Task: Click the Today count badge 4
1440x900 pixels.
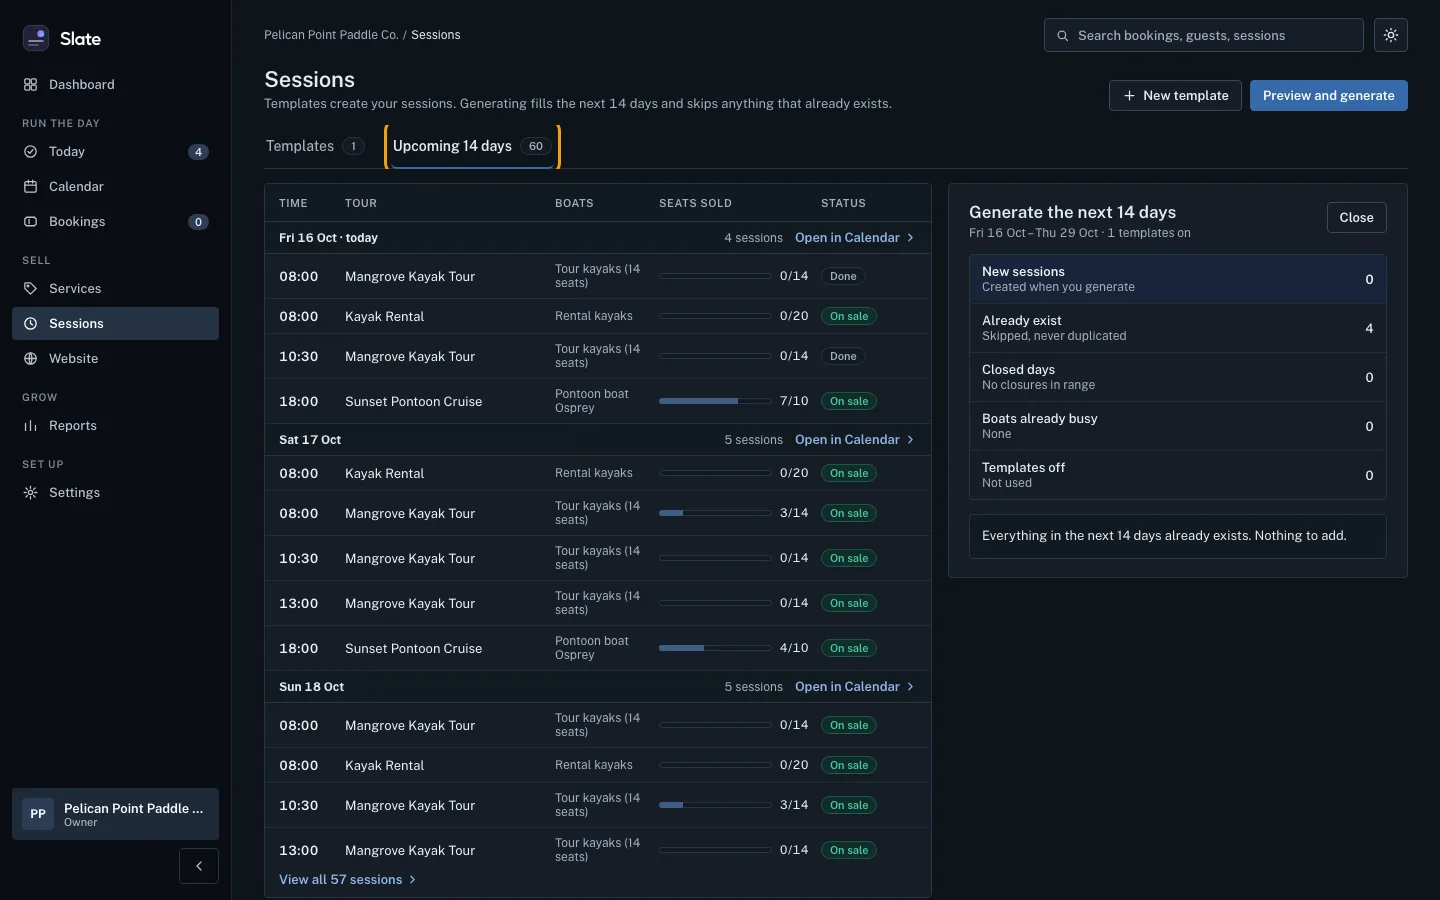Action: [x=198, y=152]
